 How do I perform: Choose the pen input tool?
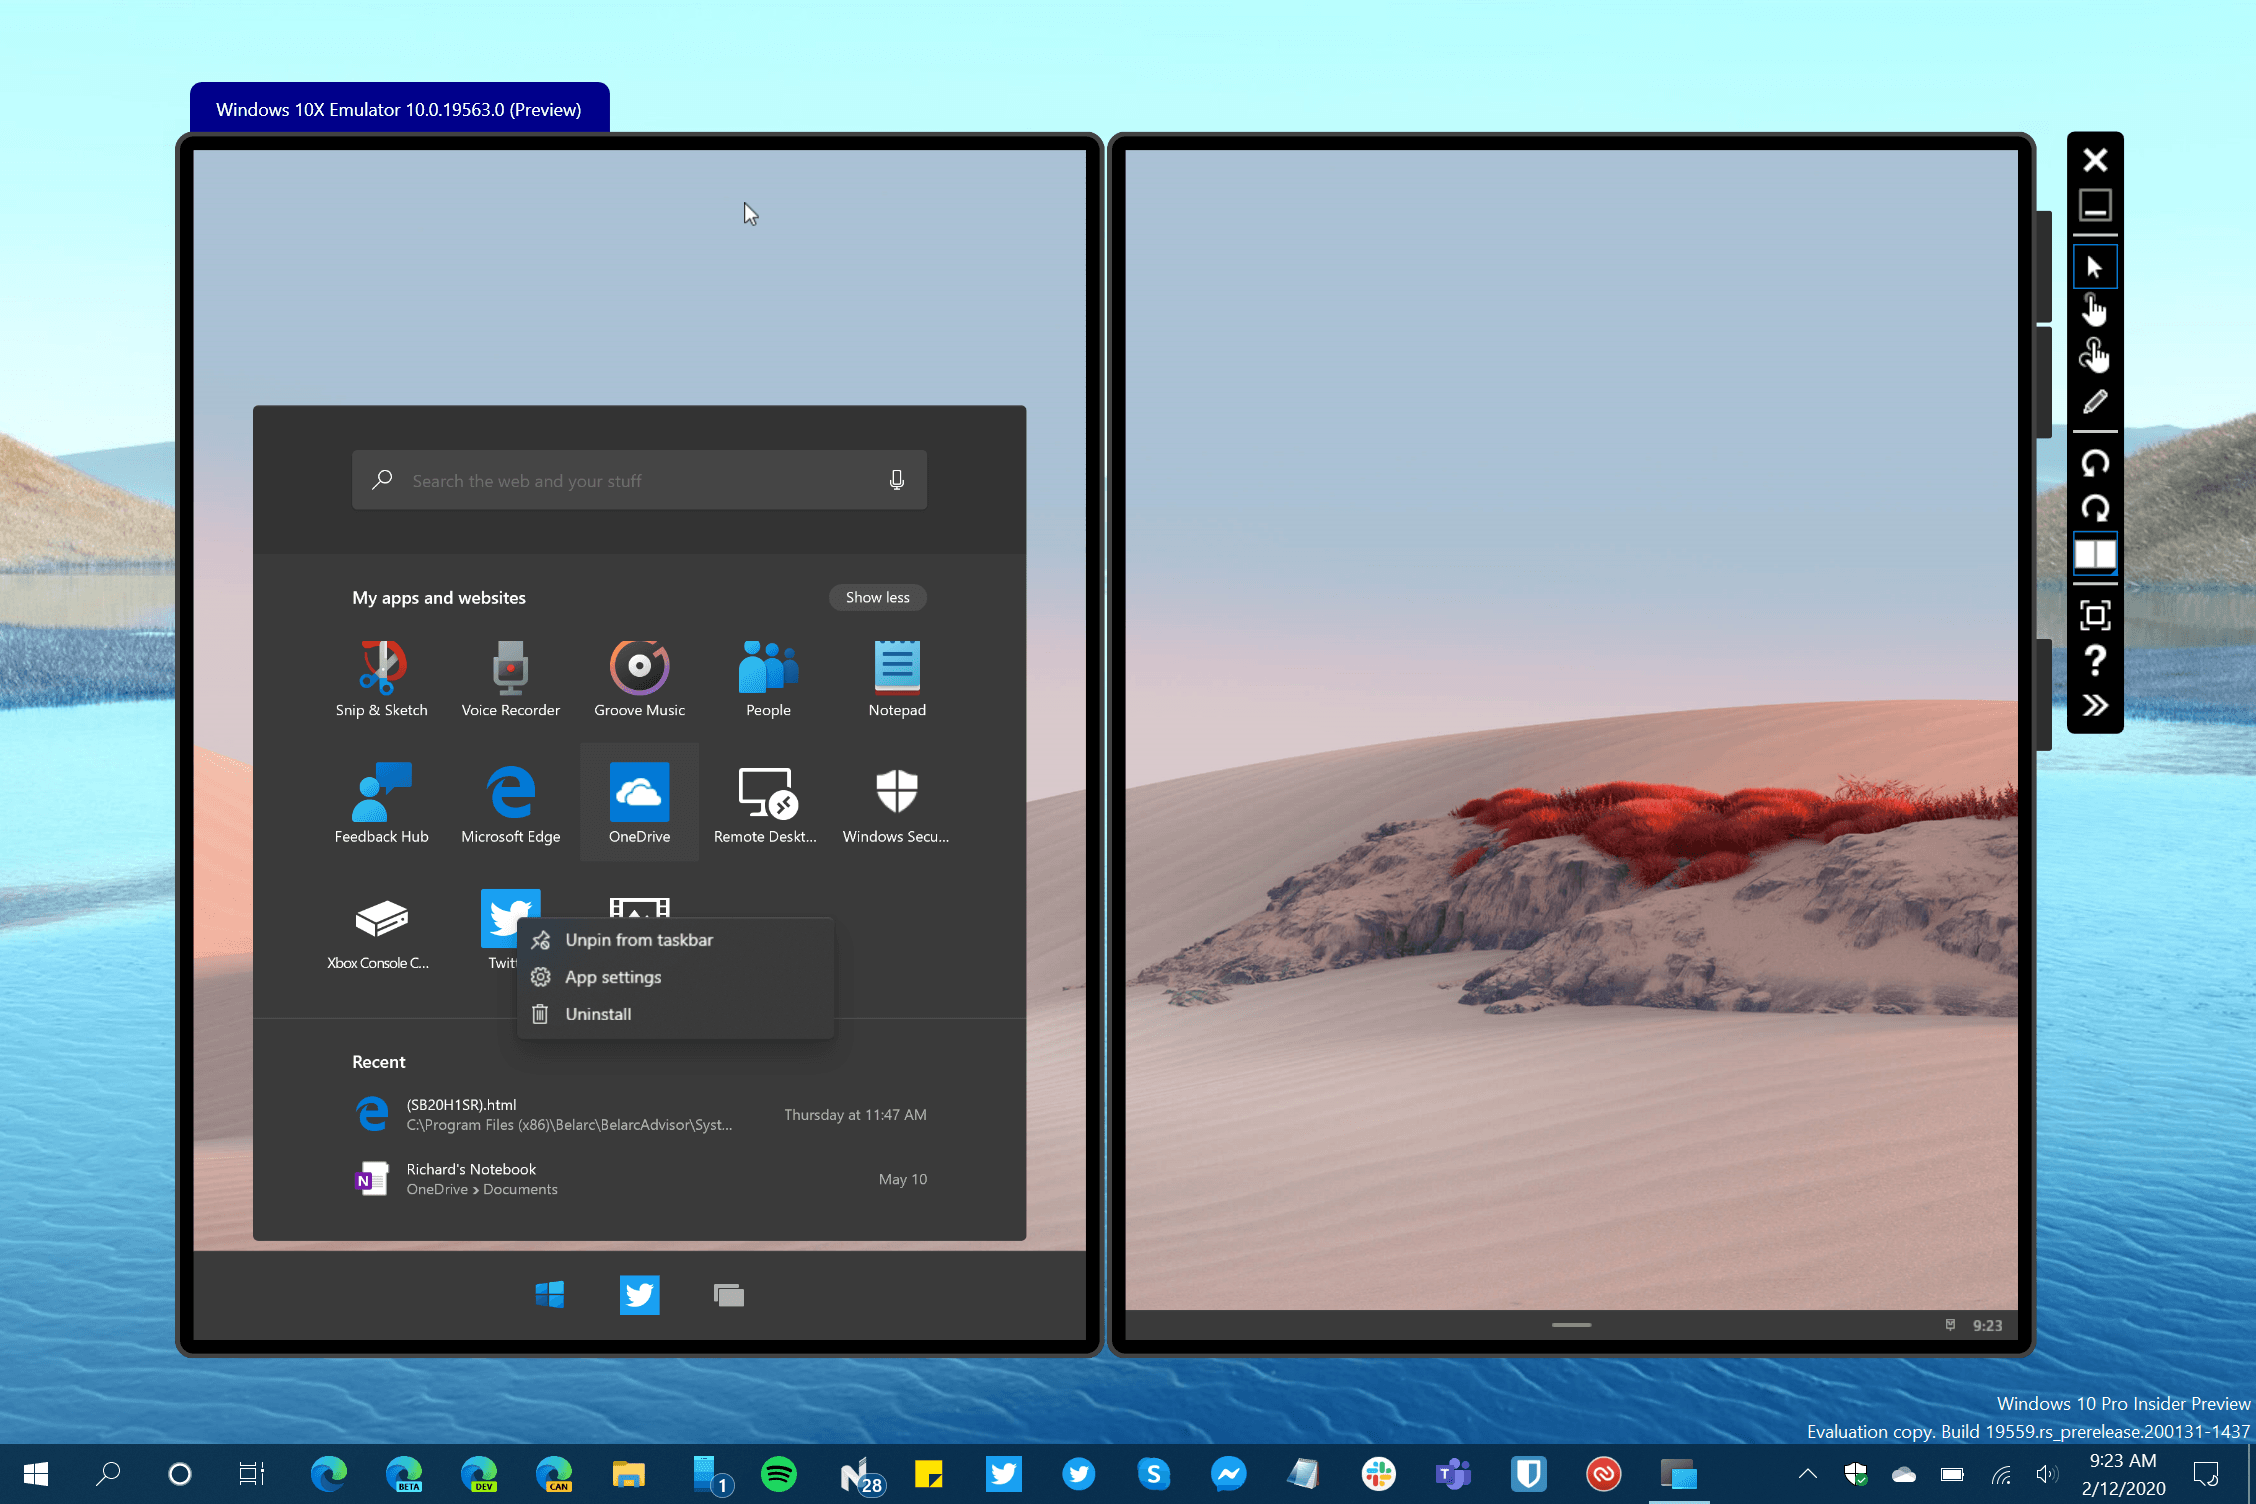[2094, 402]
